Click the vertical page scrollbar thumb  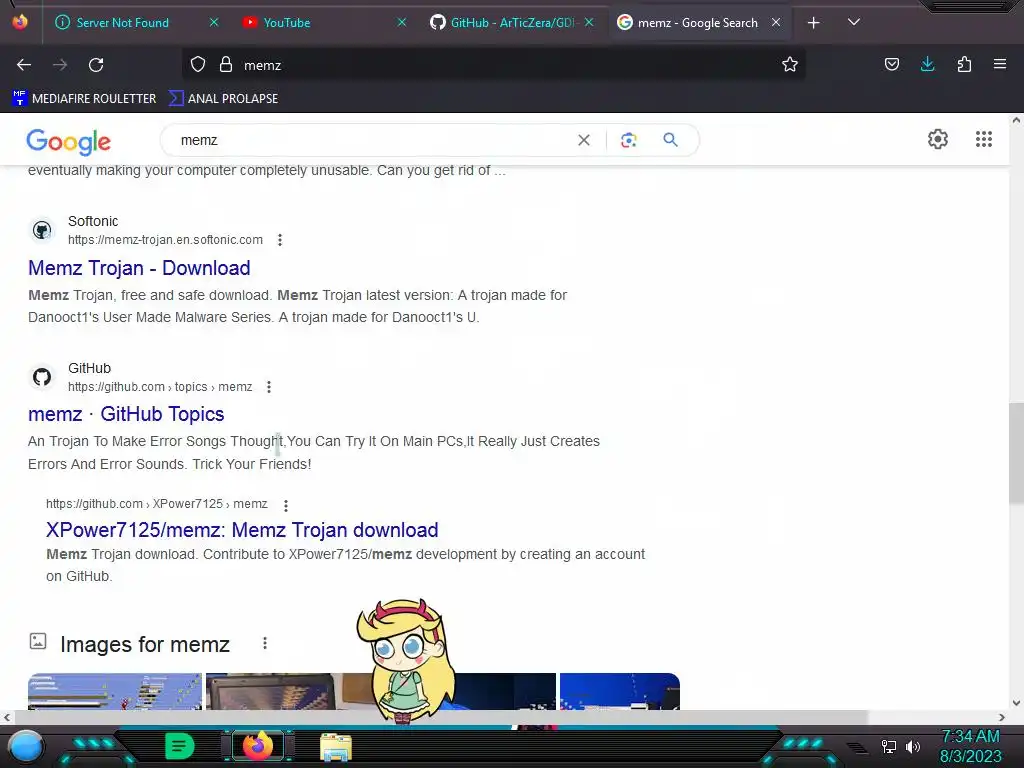[1016, 453]
